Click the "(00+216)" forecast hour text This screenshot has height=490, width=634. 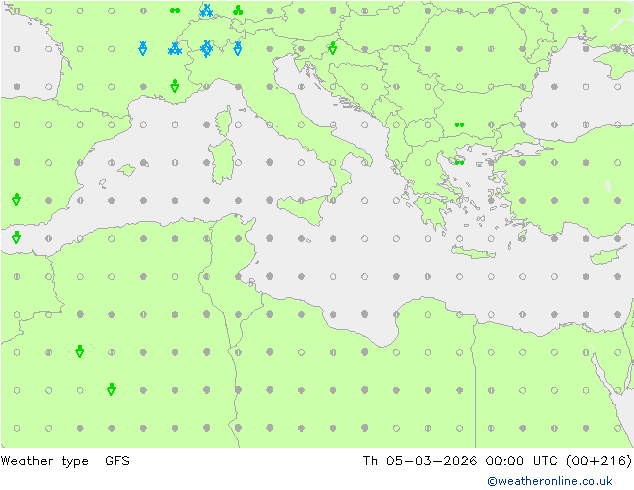pyautogui.click(x=599, y=460)
